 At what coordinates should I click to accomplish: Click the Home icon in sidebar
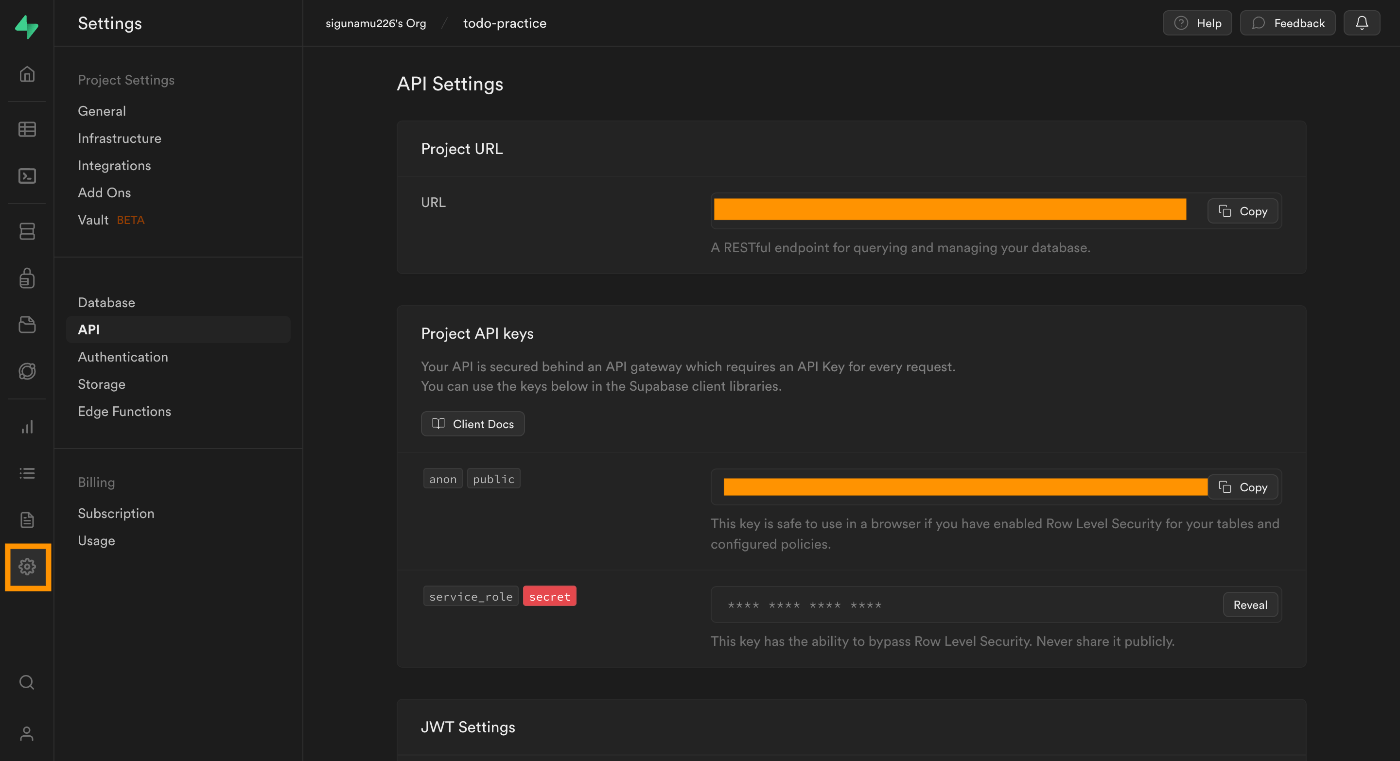pos(27,74)
